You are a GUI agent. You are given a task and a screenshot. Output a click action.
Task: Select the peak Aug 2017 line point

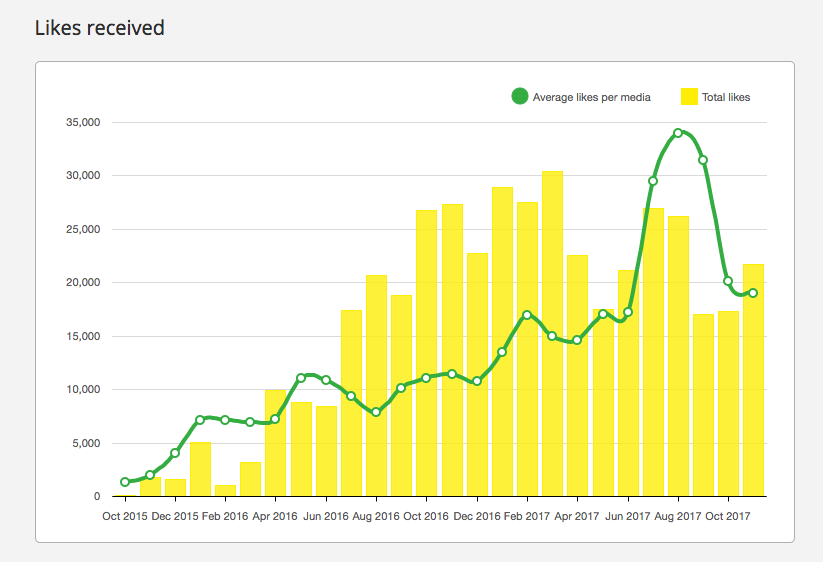coord(678,133)
